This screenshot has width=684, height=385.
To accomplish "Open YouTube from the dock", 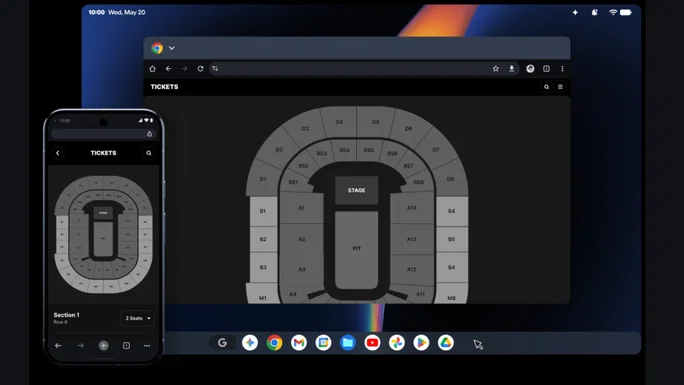I will pos(372,343).
